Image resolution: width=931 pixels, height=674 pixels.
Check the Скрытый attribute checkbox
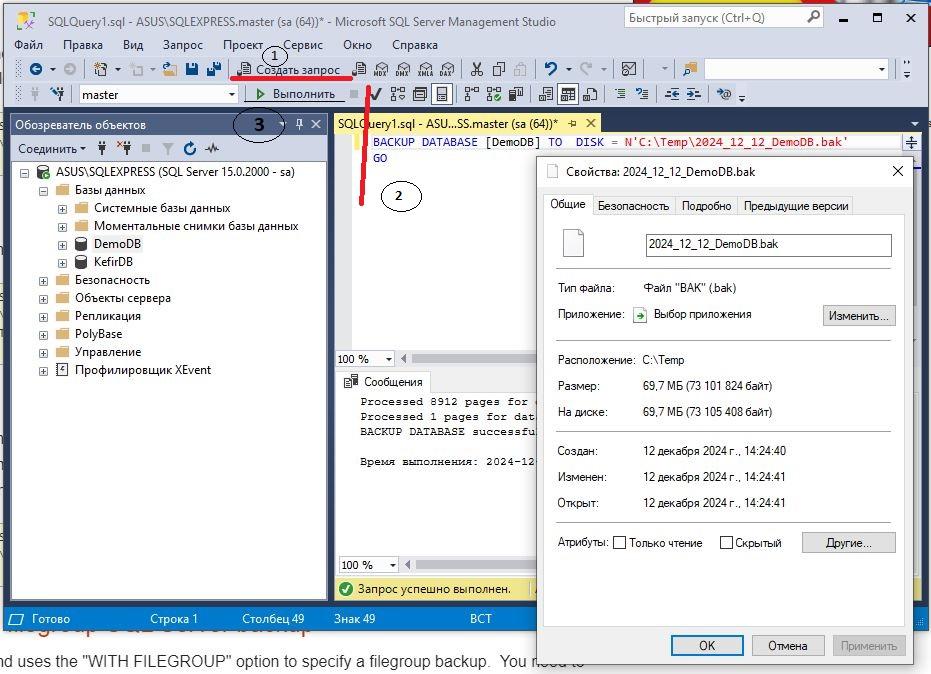(x=726, y=543)
